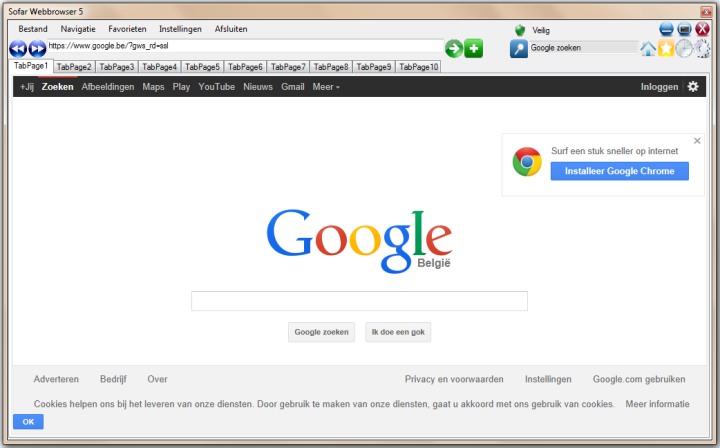Click the Installeer Google Chrome button

619,171
